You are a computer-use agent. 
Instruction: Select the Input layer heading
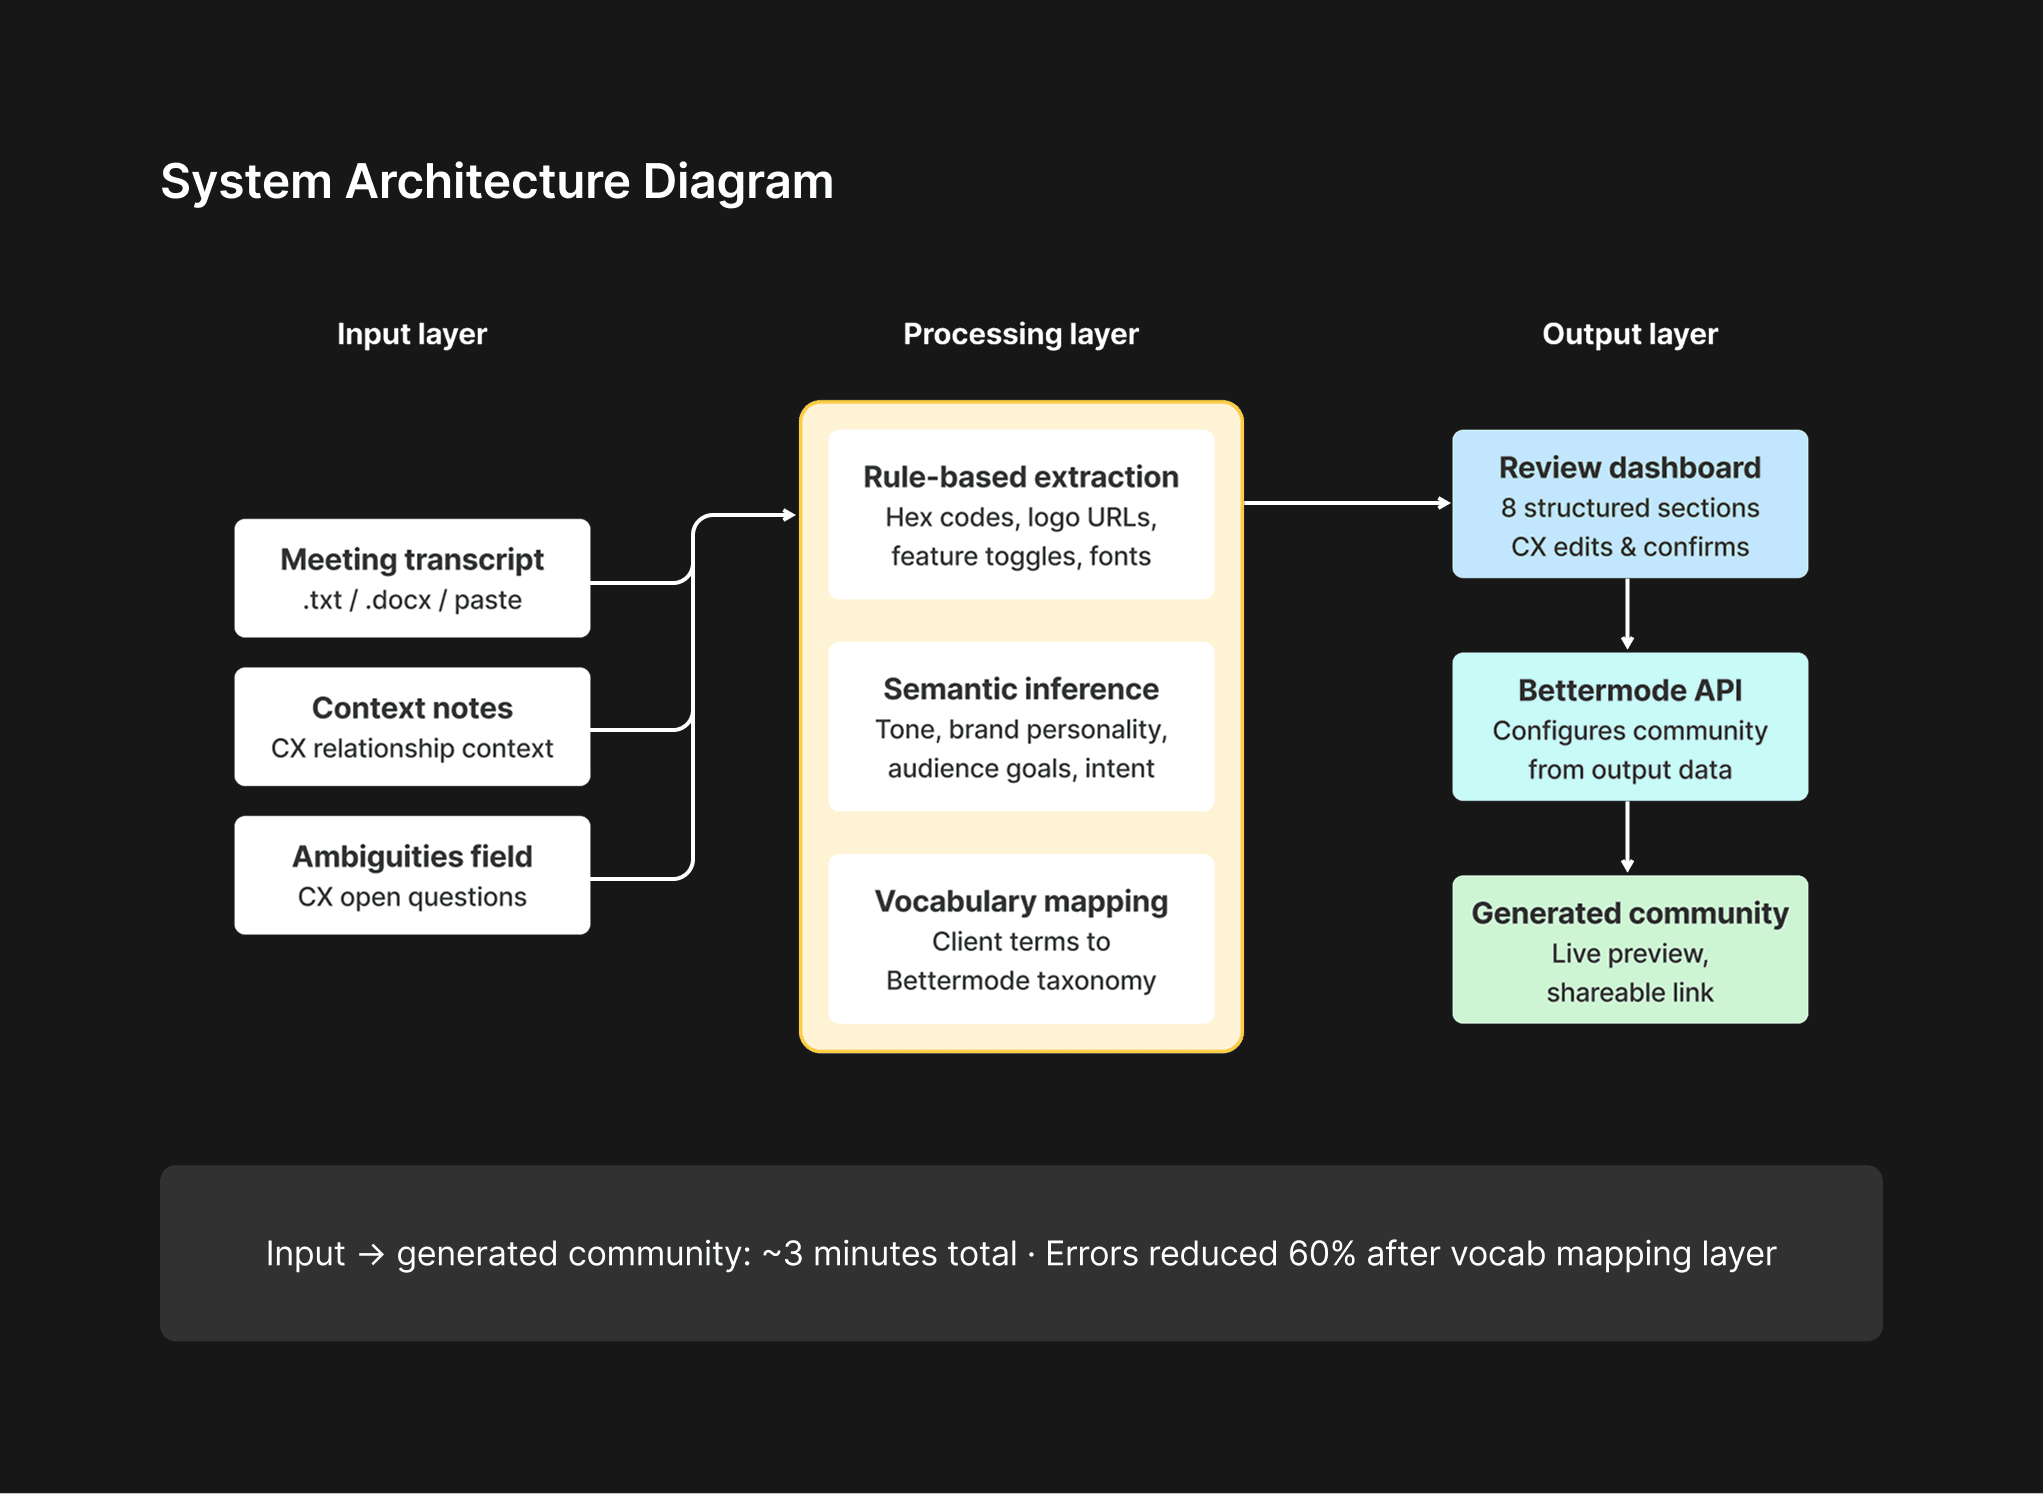point(412,334)
